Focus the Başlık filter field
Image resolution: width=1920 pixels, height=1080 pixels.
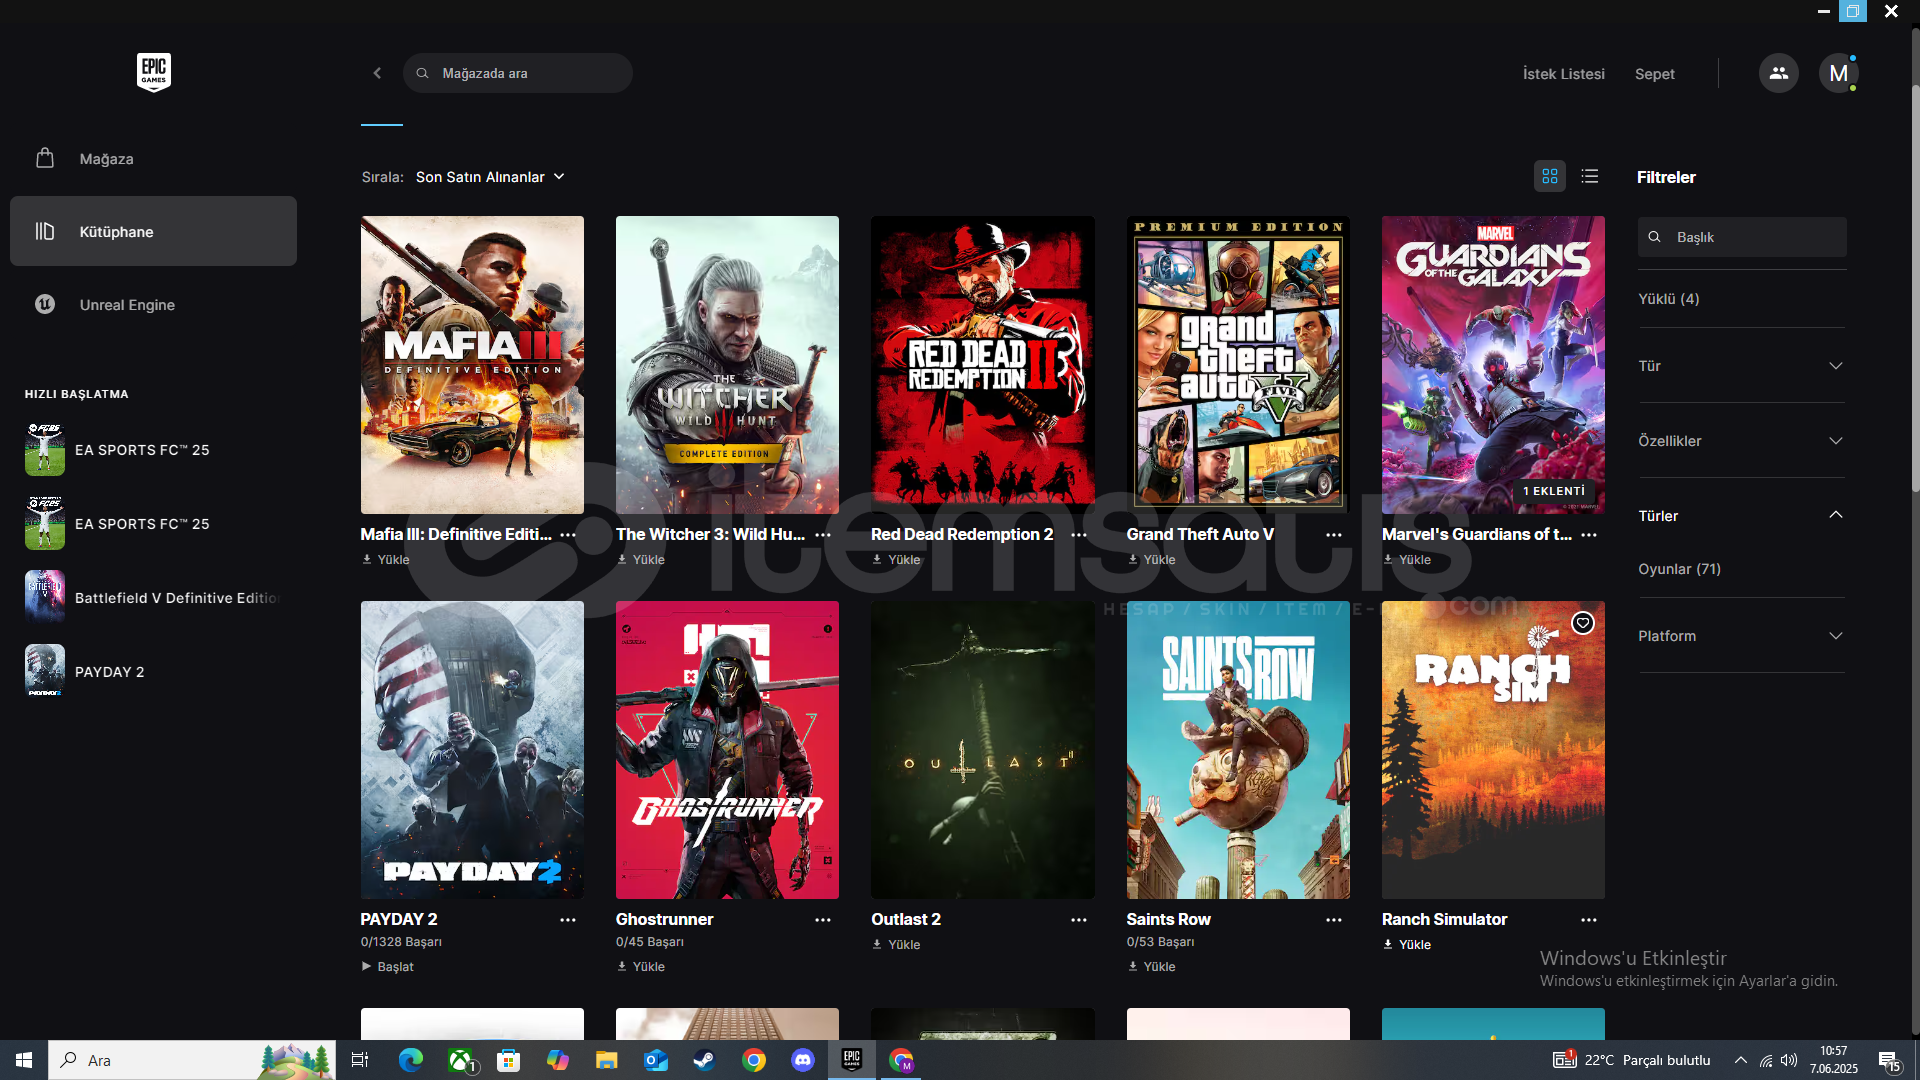click(1742, 237)
